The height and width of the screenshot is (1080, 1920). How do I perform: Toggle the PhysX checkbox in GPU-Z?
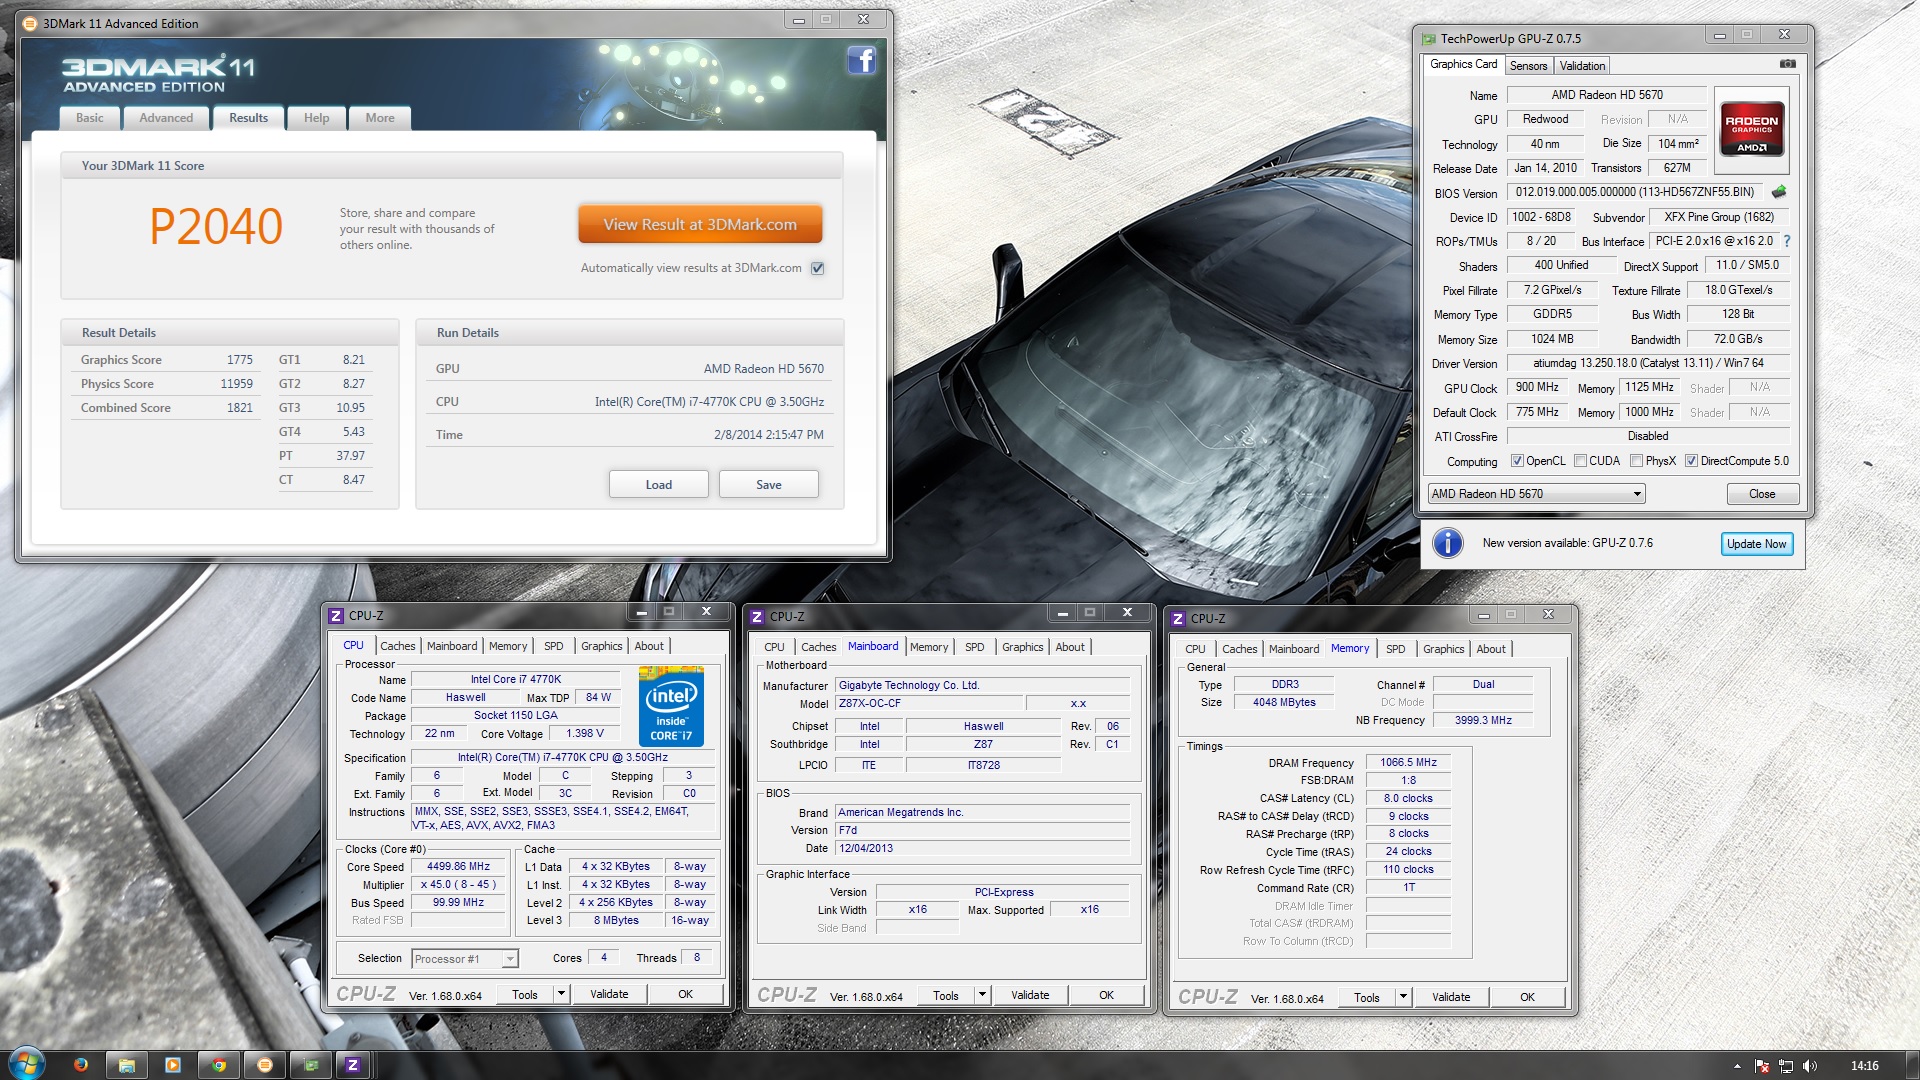(x=1636, y=461)
